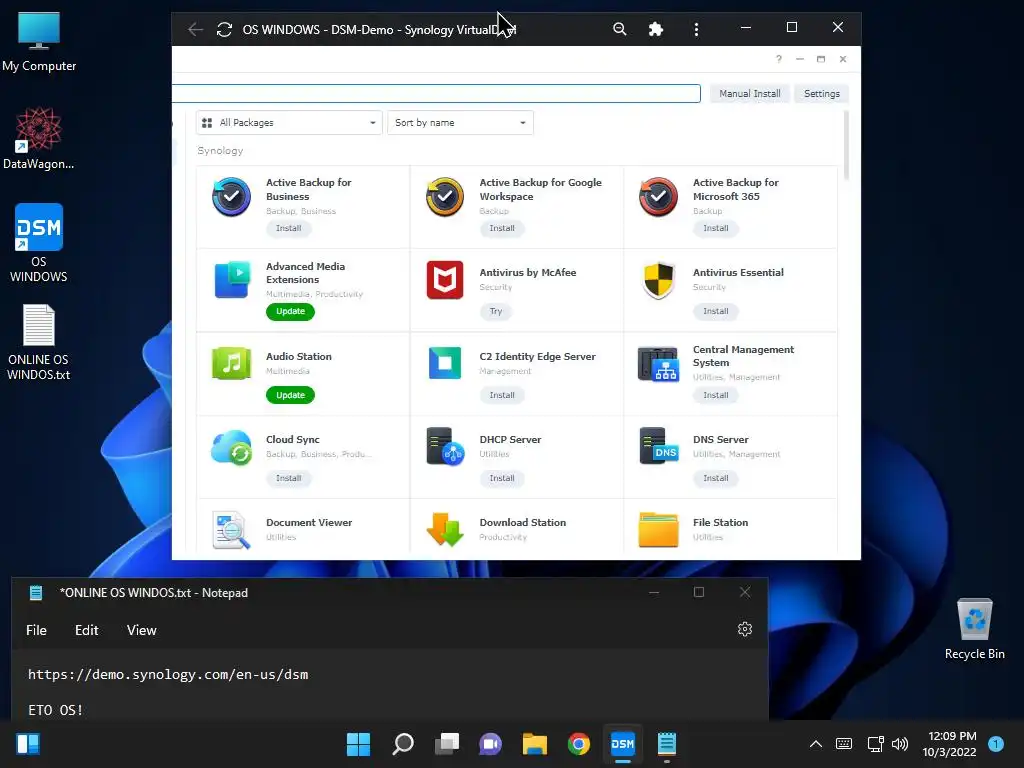Image resolution: width=1024 pixels, height=768 pixels.
Task: Open Widgets button at taskbar left
Action: point(28,744)
